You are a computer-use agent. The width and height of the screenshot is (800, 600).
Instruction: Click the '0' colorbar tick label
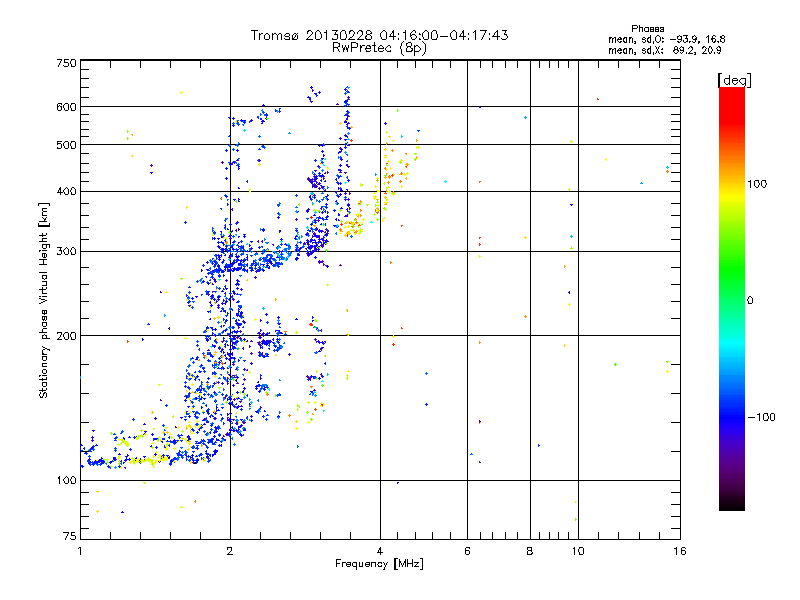coord(750,301)
